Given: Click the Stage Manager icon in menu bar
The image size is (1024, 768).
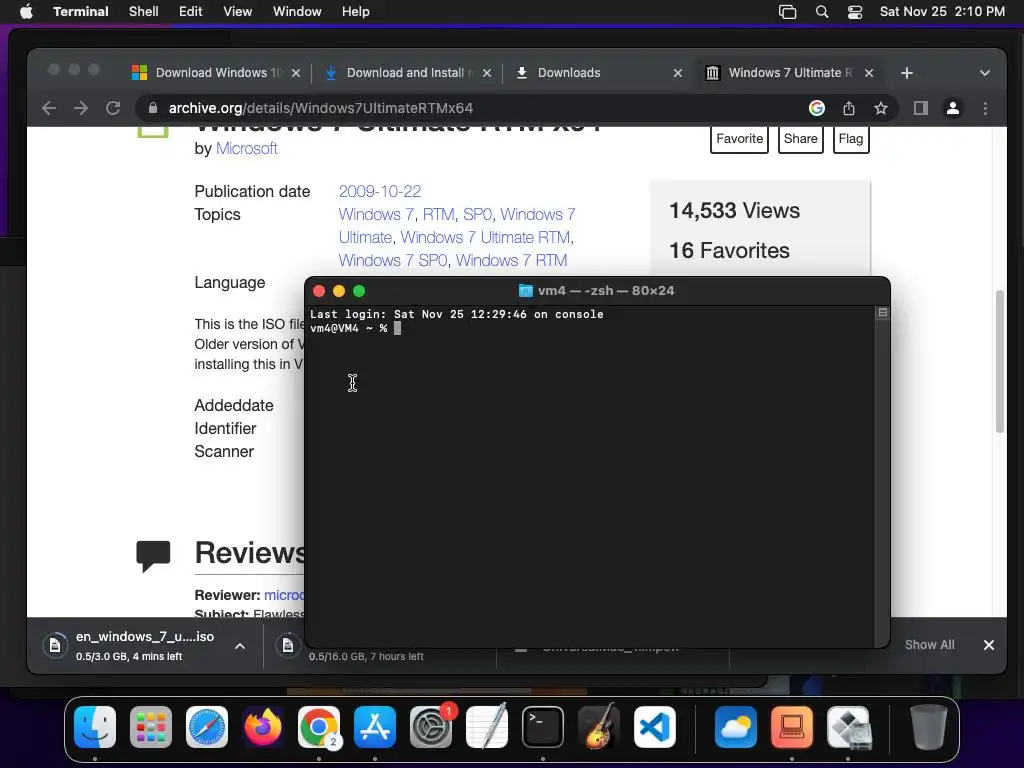Looking at the screenshot, I should (788, 12).
